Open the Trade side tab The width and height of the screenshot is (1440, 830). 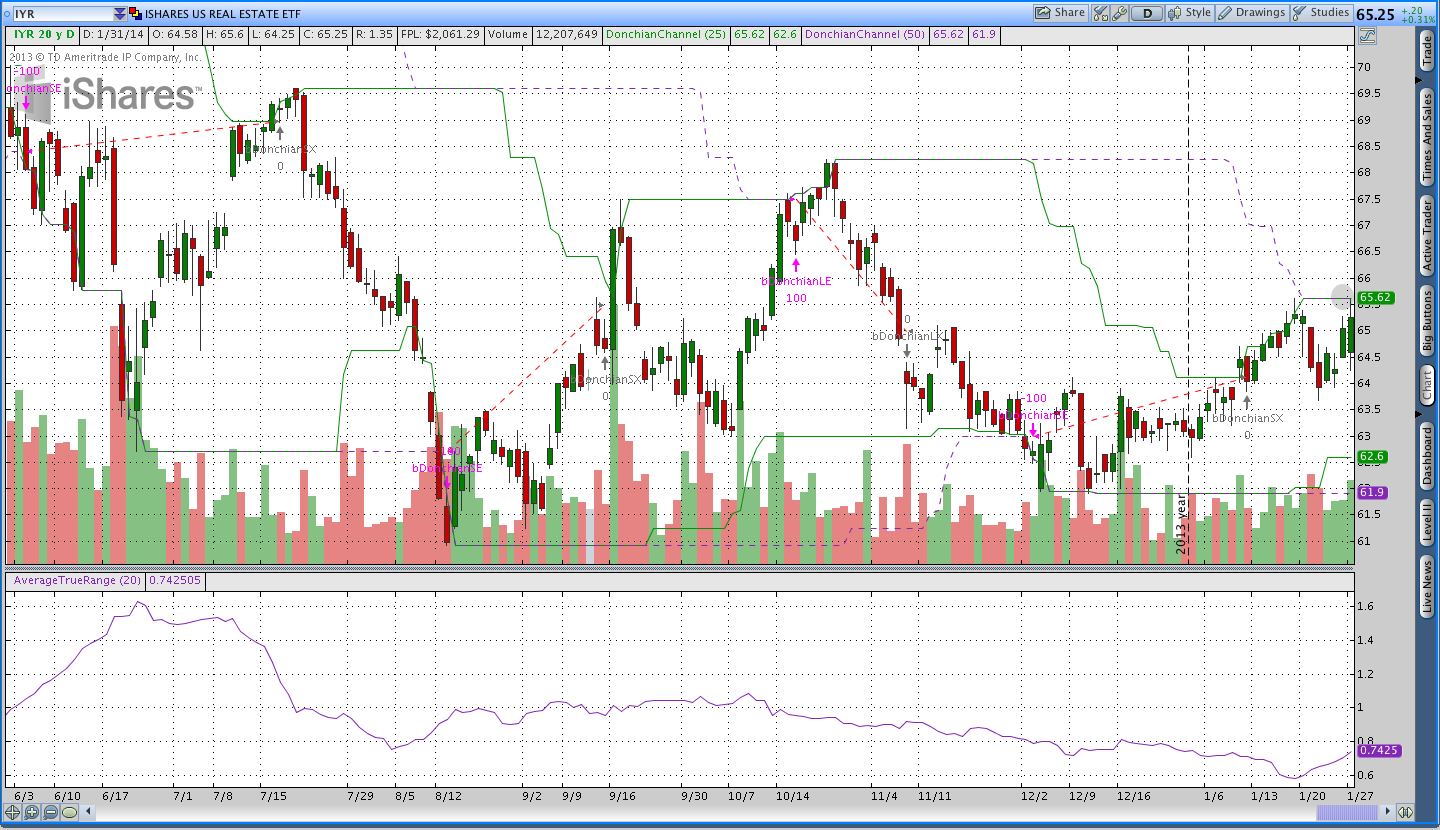tap(1427, 50)
